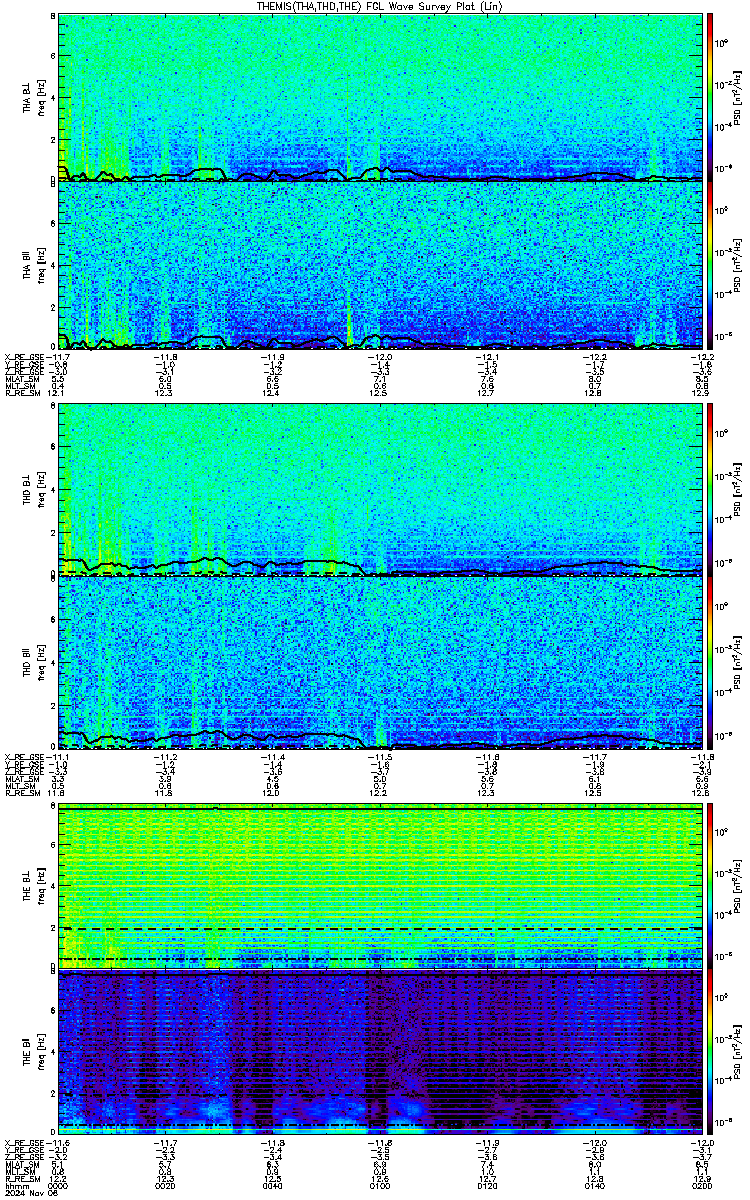Click the 0040 time tick label
This screenshot has width=750, height=1200.
[274, 1185]
